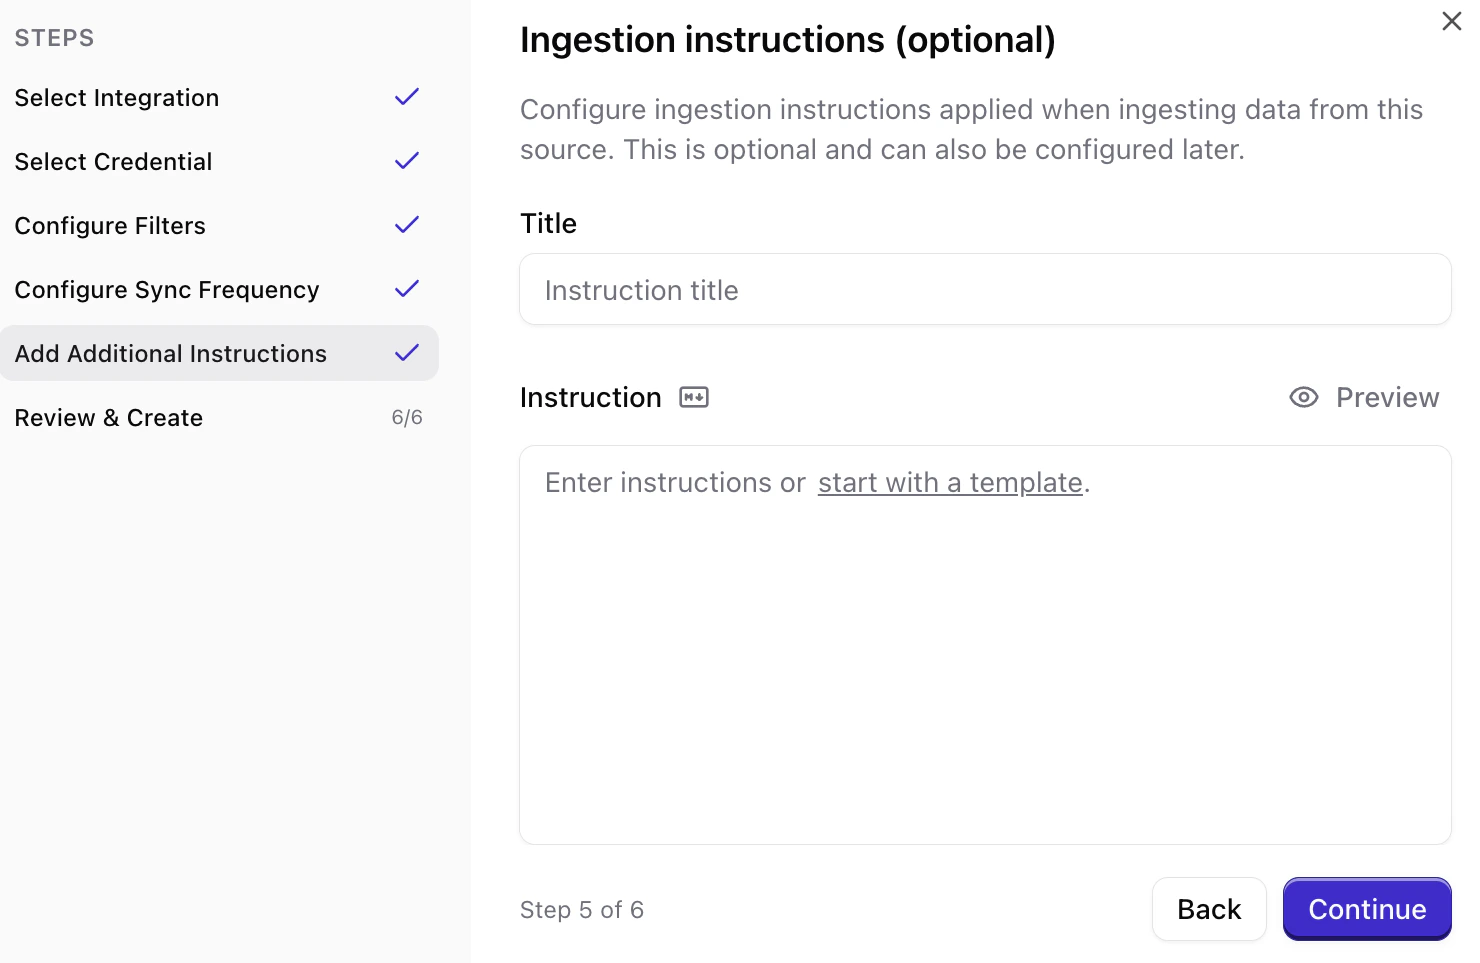Click the Markdown icon beside Instruction

point(693,397)
